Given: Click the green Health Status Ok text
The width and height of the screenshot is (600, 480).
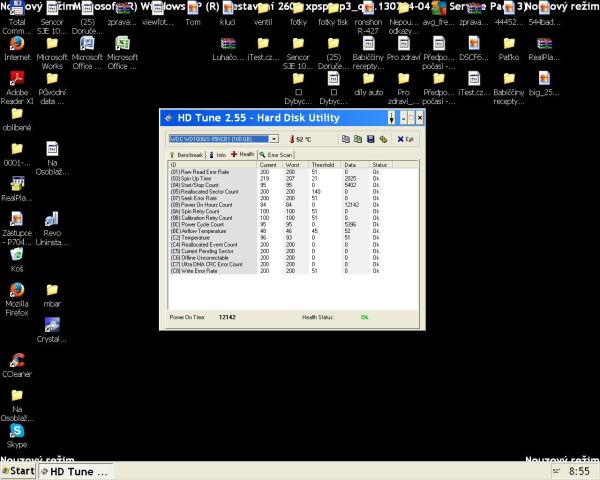Looking at the screenshot, I should [x=364, y=317].
